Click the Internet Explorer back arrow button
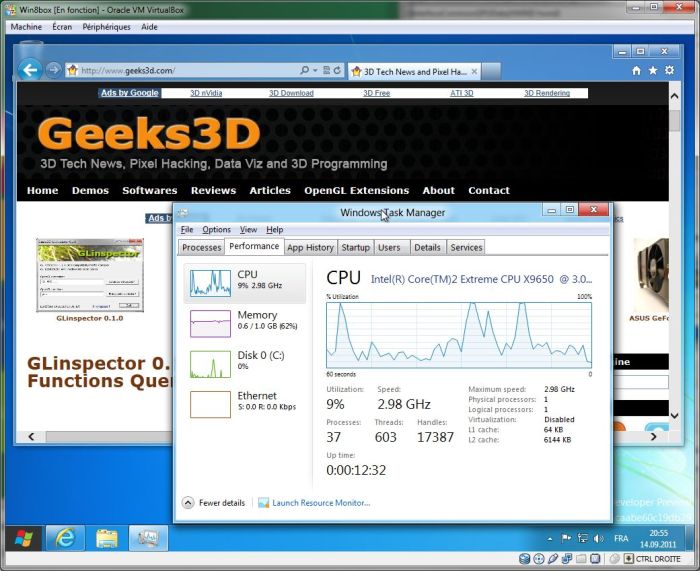This screenshot has height=571, width=700. tap(30, 70)
